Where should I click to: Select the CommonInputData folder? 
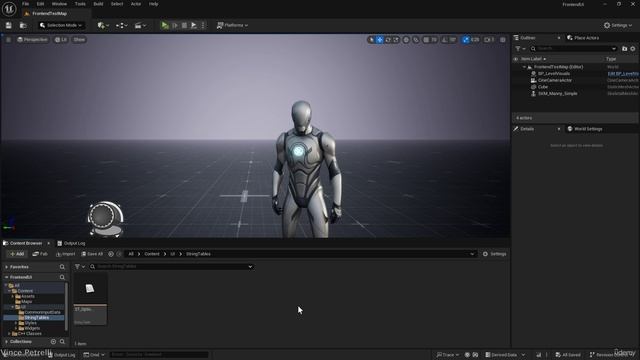pos(42,312)
